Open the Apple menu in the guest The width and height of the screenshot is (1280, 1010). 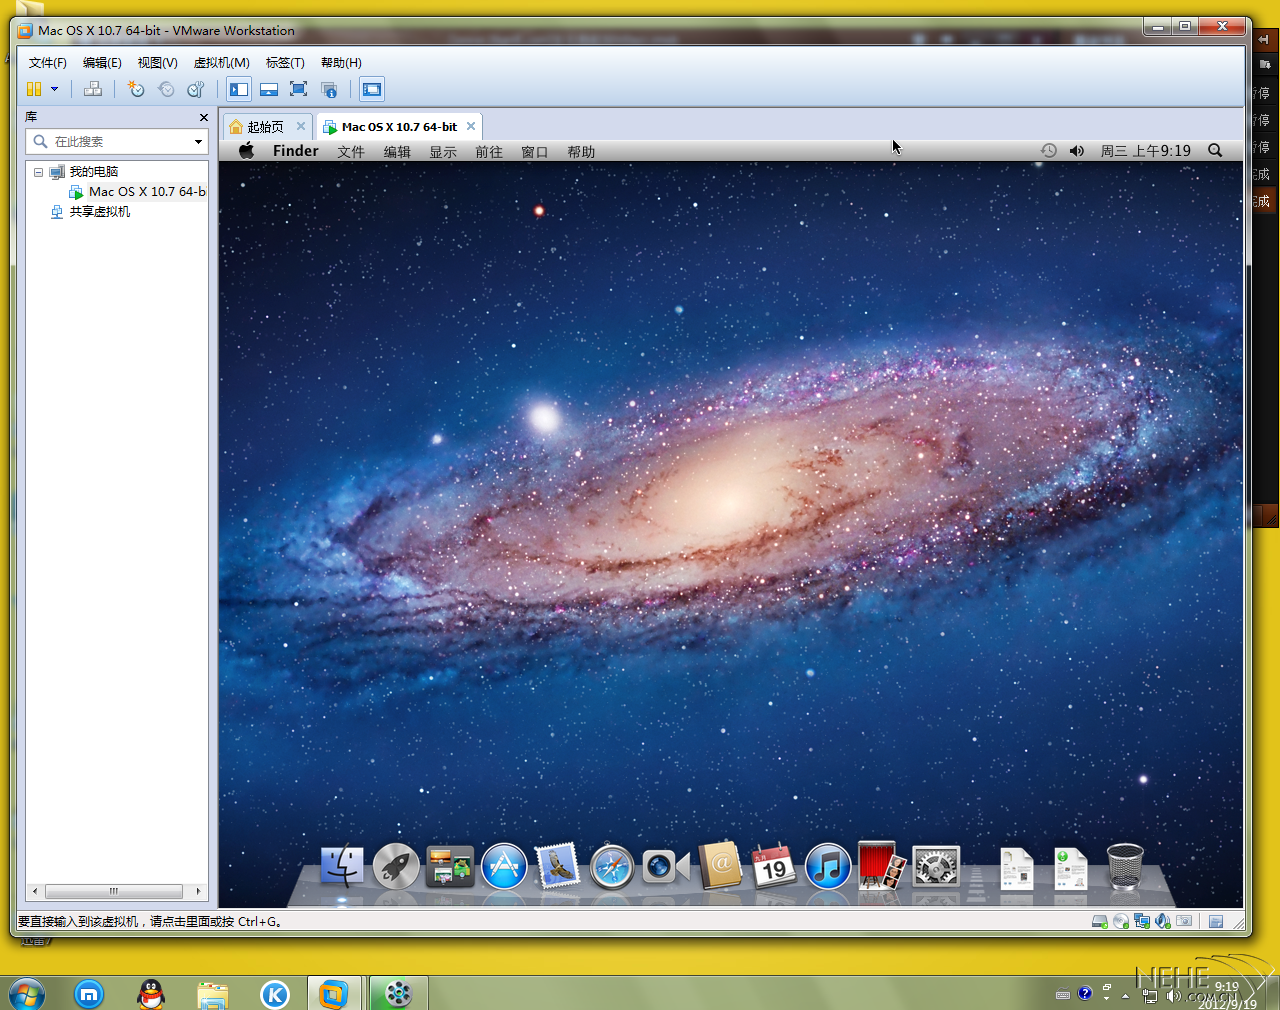pyautogui.click(x=246, y=151)
